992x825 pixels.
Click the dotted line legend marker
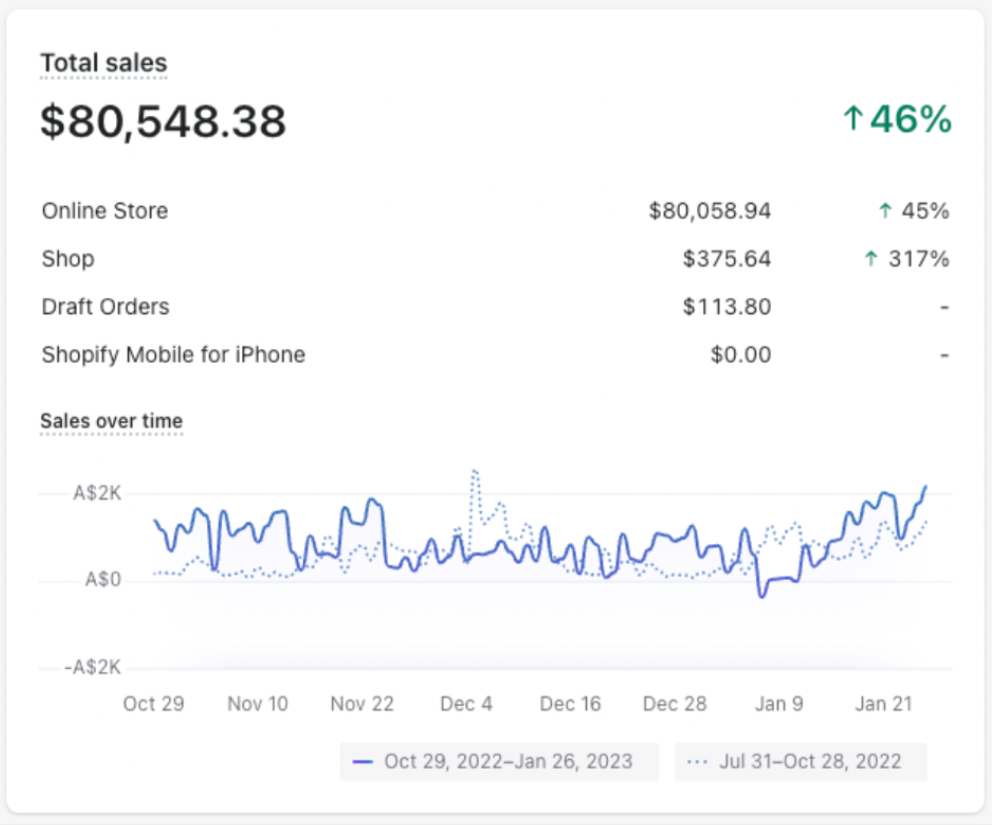click(698, 762)
